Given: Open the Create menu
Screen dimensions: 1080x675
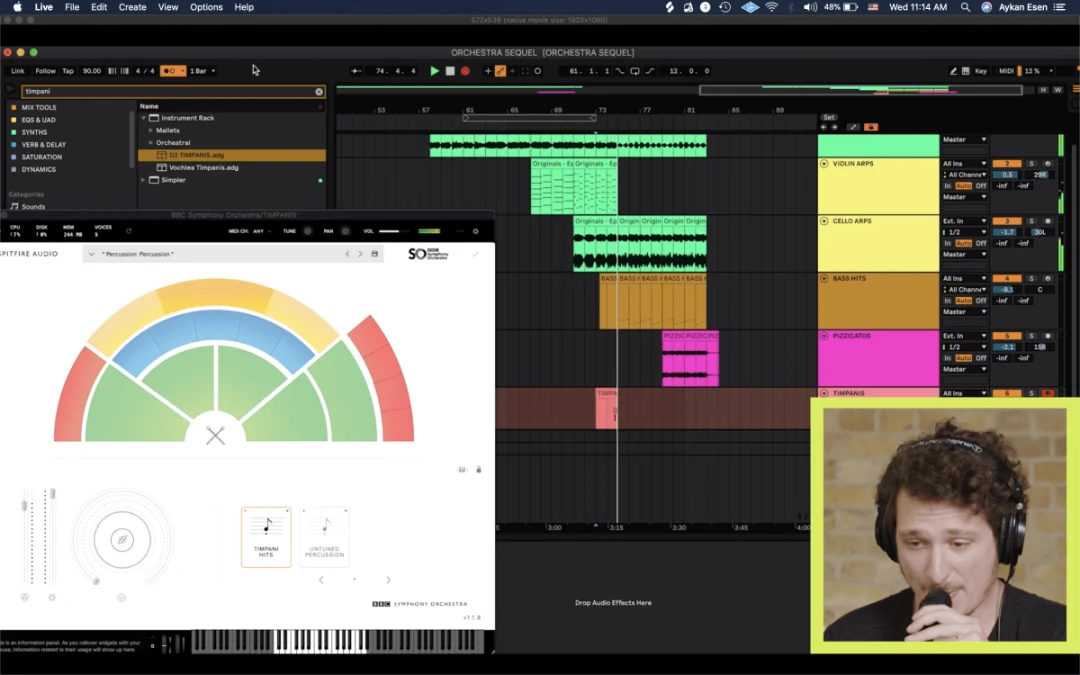Looking at the screenshot, I should pyautogui.click(x=132, y=7).
